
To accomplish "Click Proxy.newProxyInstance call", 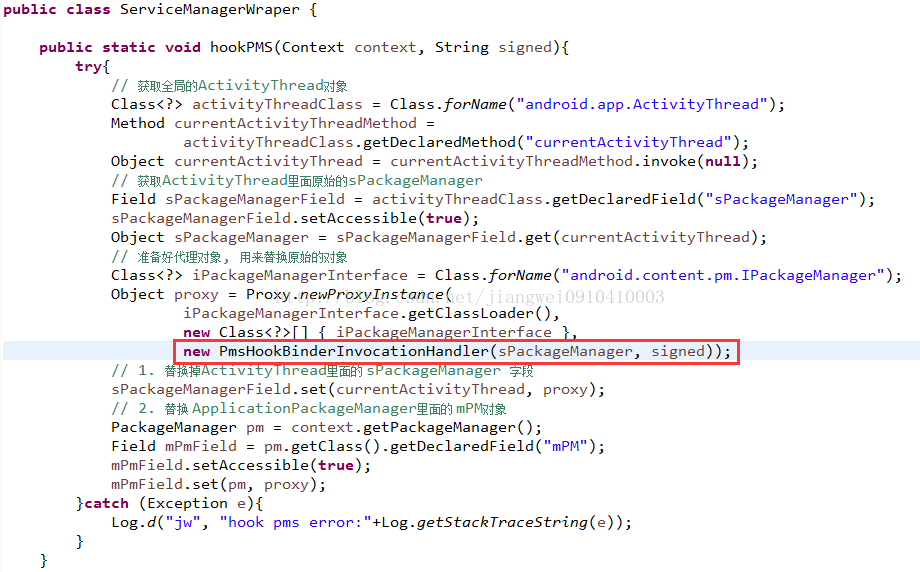I will click(x=349, y=295).
